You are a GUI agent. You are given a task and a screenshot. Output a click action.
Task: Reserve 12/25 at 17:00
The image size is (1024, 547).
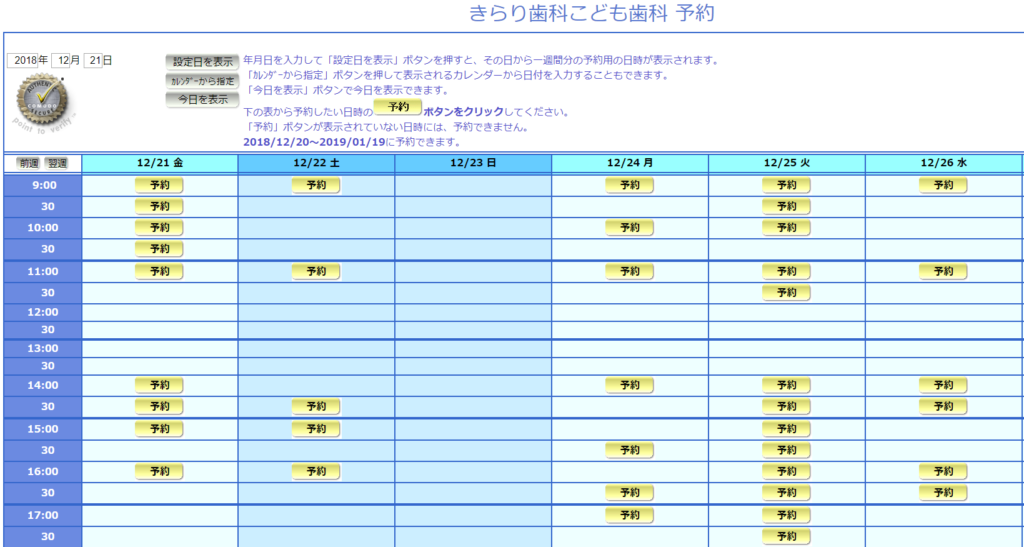[786, 516]
